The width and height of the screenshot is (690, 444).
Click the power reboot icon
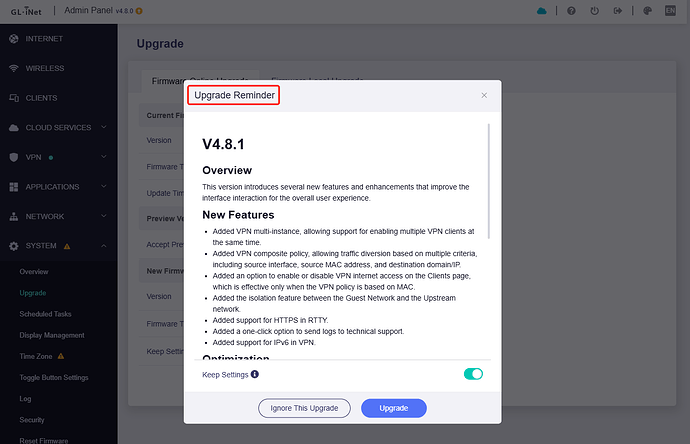[x=595, y=11]
